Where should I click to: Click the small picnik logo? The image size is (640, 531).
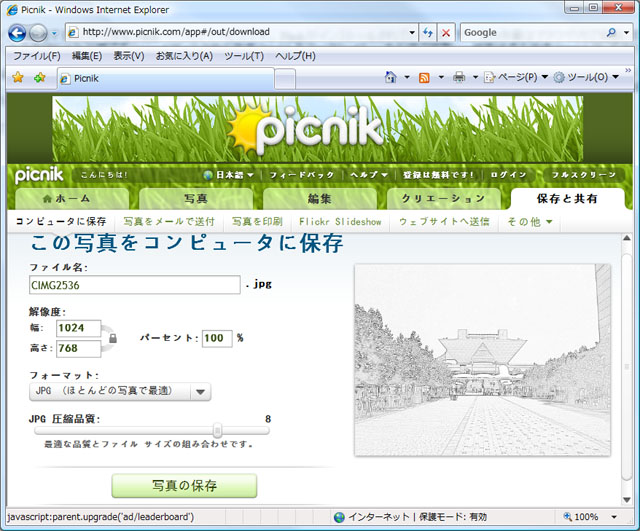pos(39,176)
